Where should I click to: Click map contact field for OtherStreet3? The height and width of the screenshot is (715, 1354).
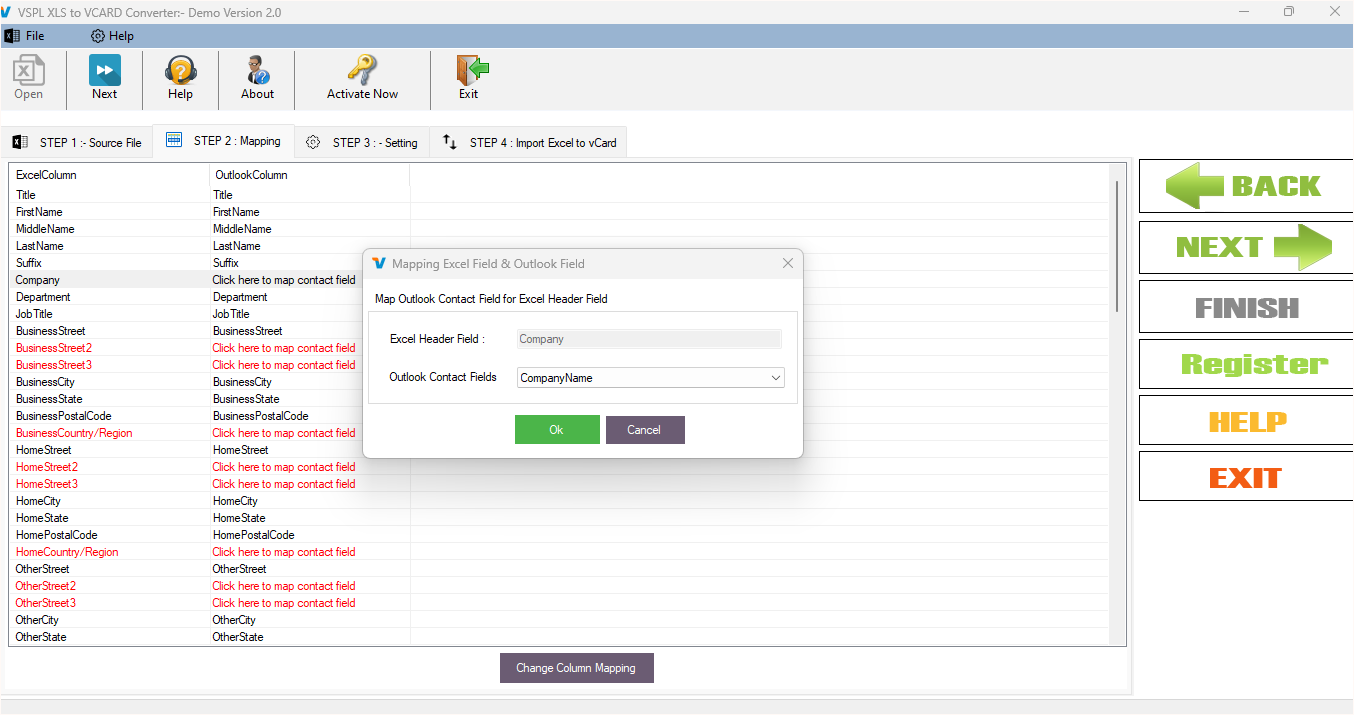[284, 603]
